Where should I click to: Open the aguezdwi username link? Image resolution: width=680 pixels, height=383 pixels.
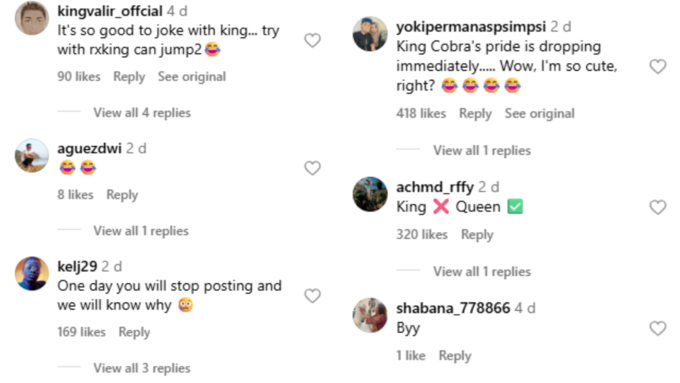(x=89, y=148)
